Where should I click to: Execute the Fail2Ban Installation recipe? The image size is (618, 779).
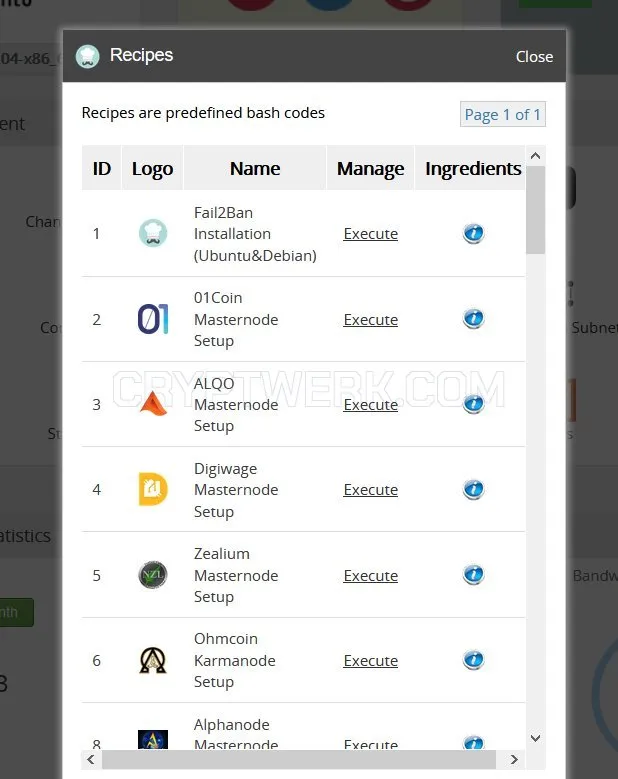(x=371, y=234)
